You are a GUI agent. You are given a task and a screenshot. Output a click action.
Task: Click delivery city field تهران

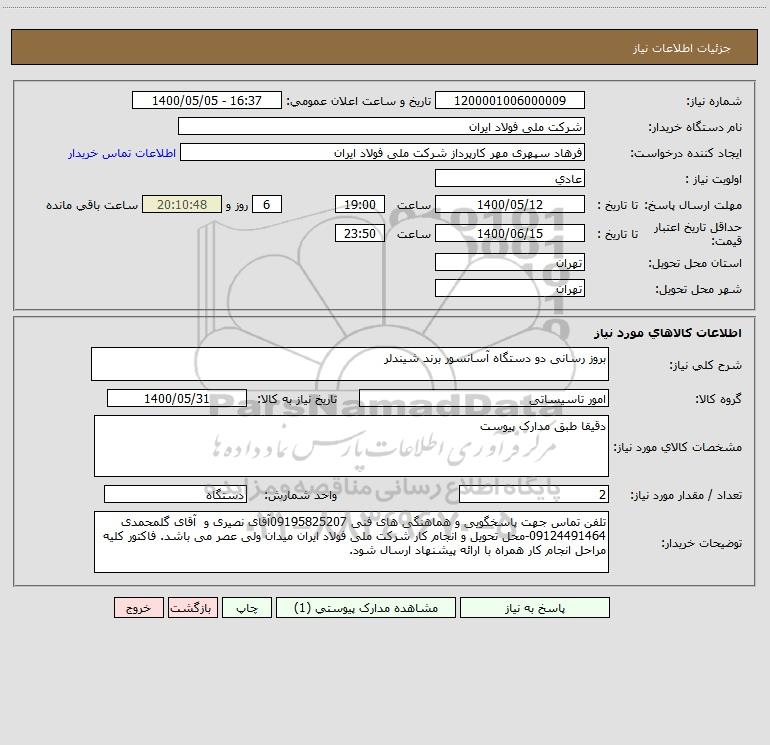coord(510,288)
